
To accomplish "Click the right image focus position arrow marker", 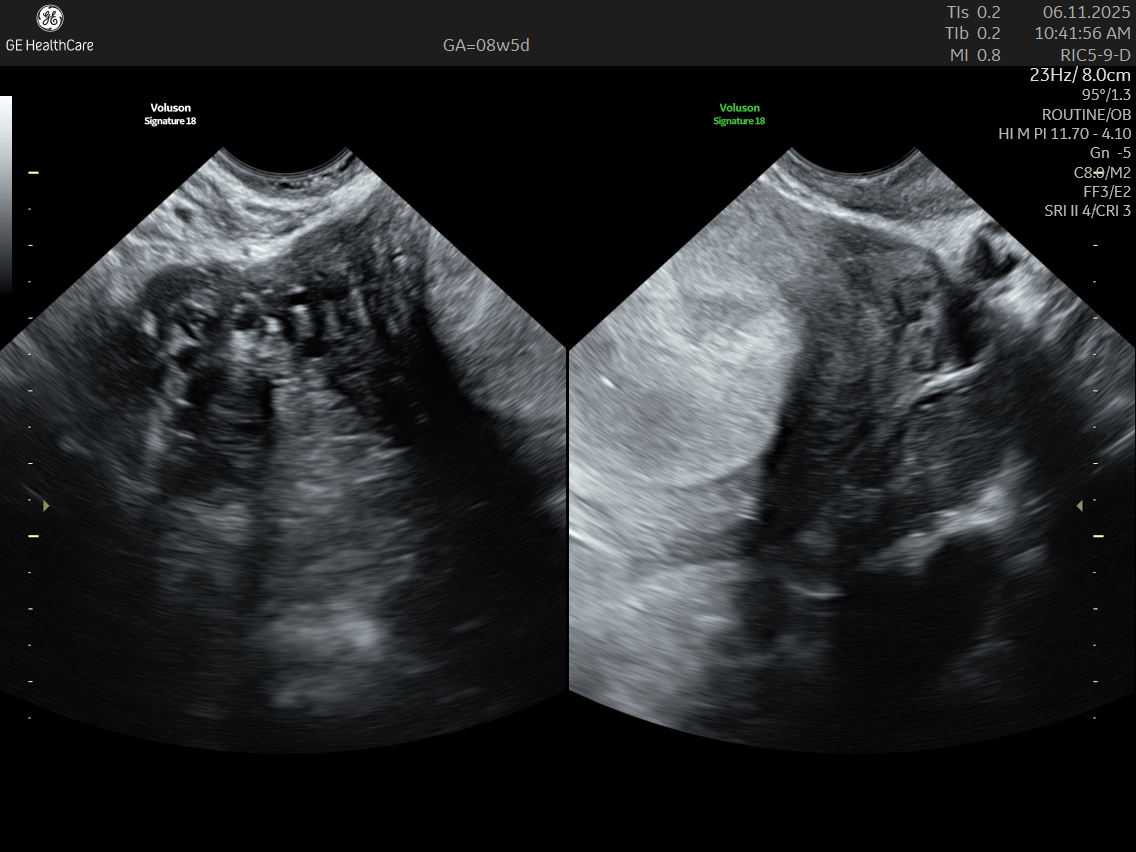I will pyautogui.click(x=1079, y=506).
